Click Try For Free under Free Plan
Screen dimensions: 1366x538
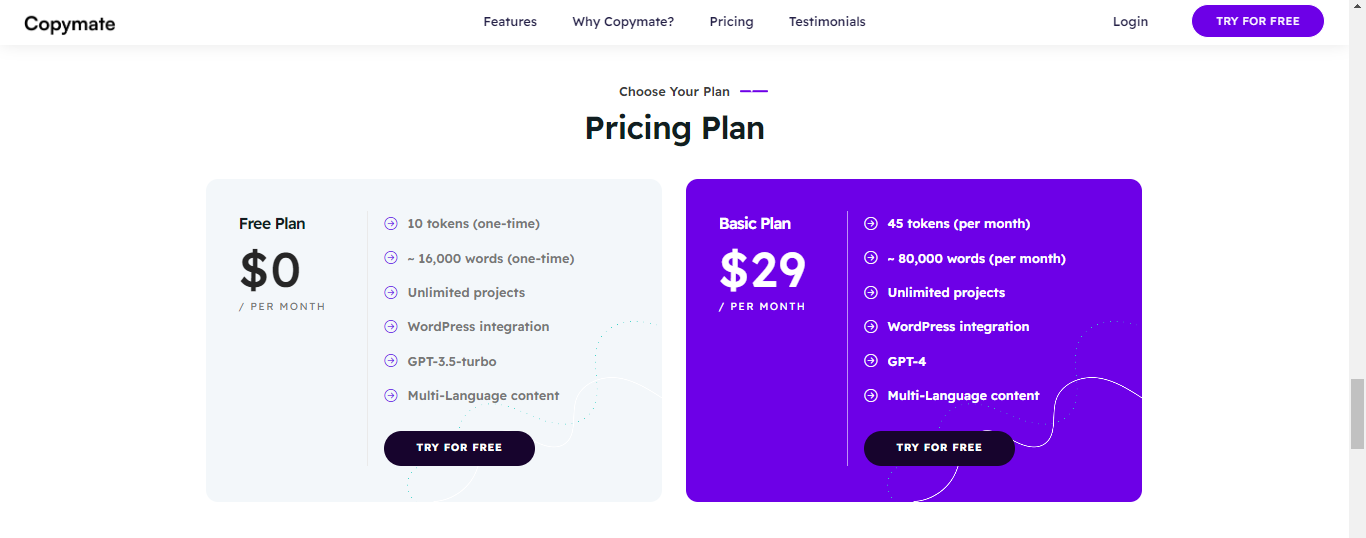pyautogui.click(x=459, y=448)
